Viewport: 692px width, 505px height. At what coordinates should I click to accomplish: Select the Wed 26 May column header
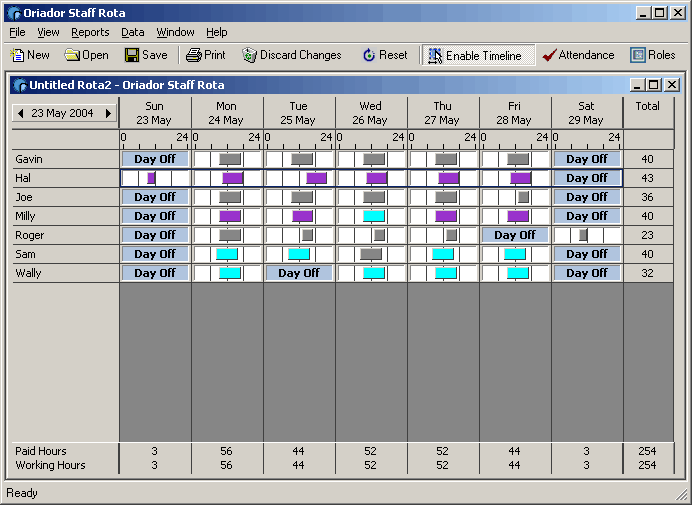click(x=371, y=113)
